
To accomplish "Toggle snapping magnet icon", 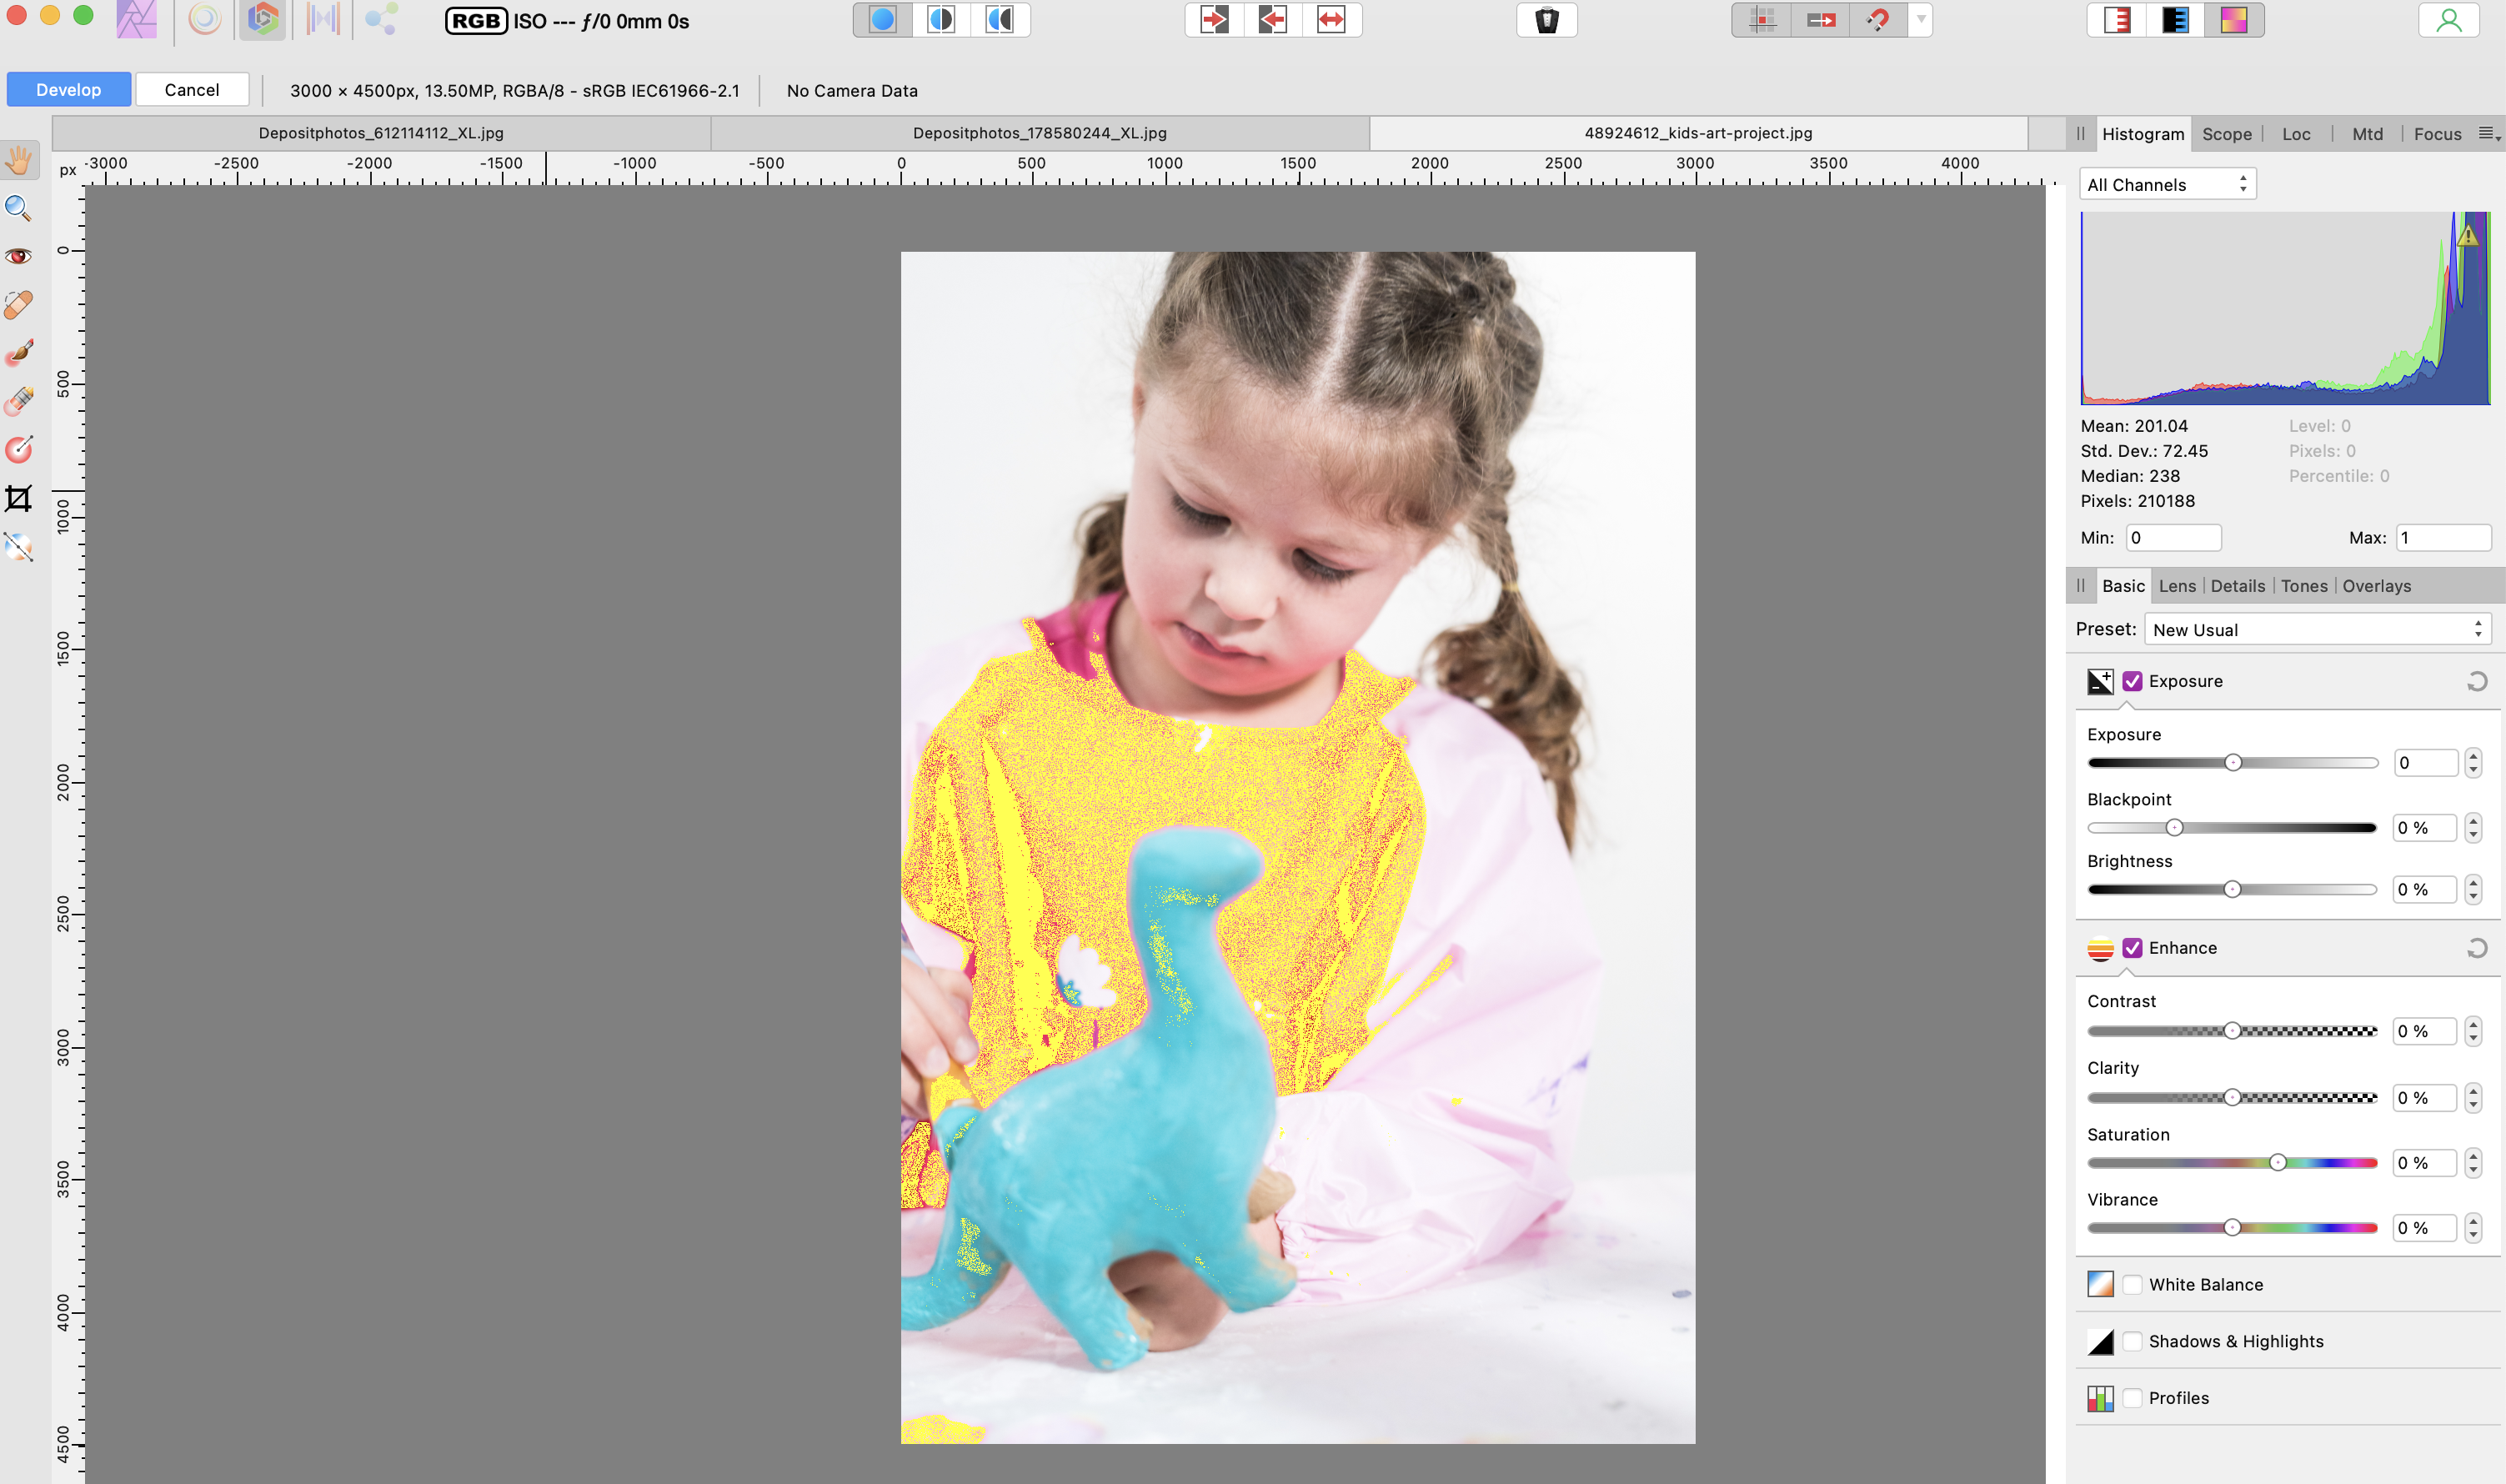I will (1878, 20).
